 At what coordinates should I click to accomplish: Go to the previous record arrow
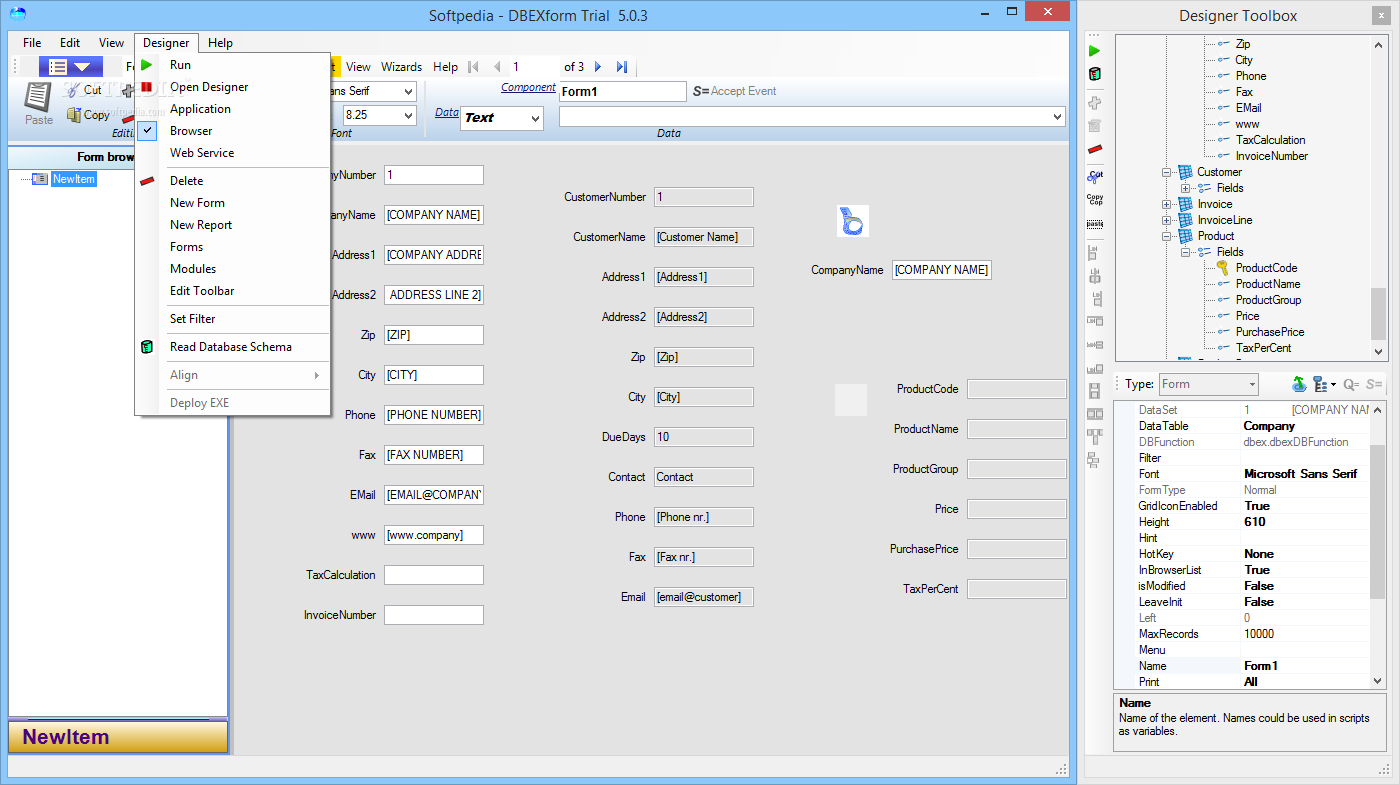[497, 67]
